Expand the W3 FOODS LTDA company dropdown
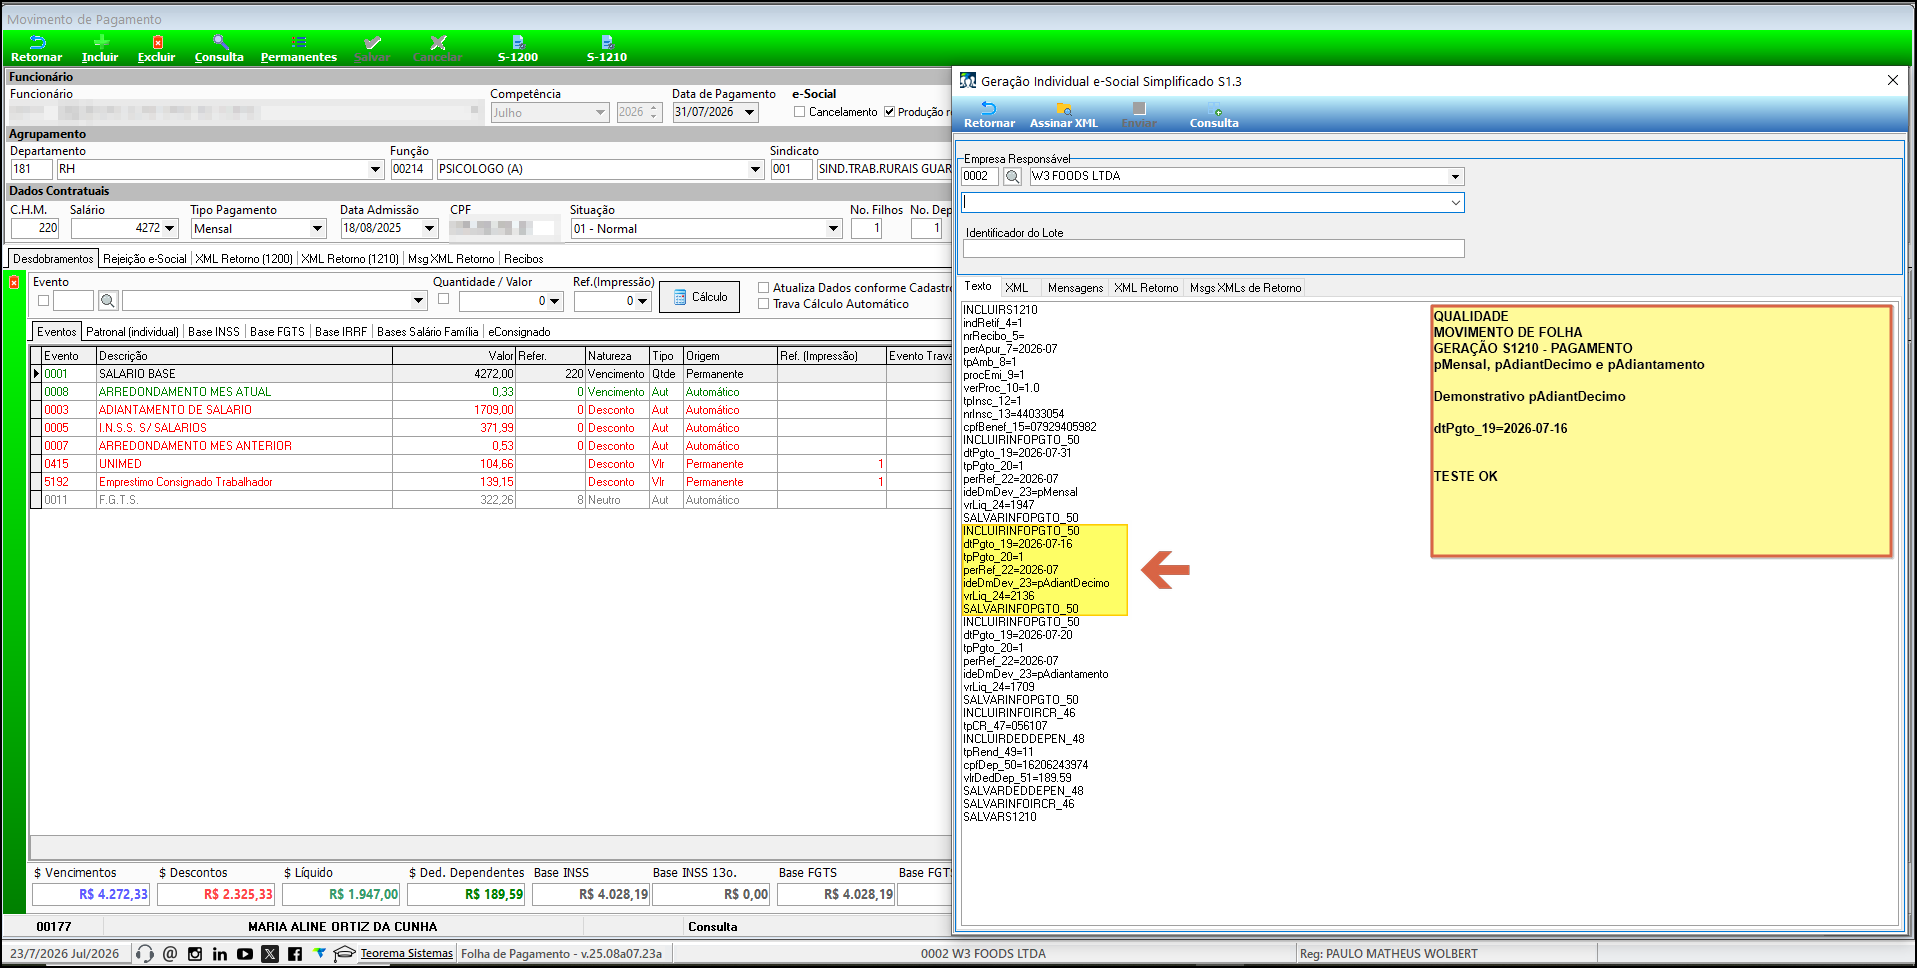 point(1455,176)
